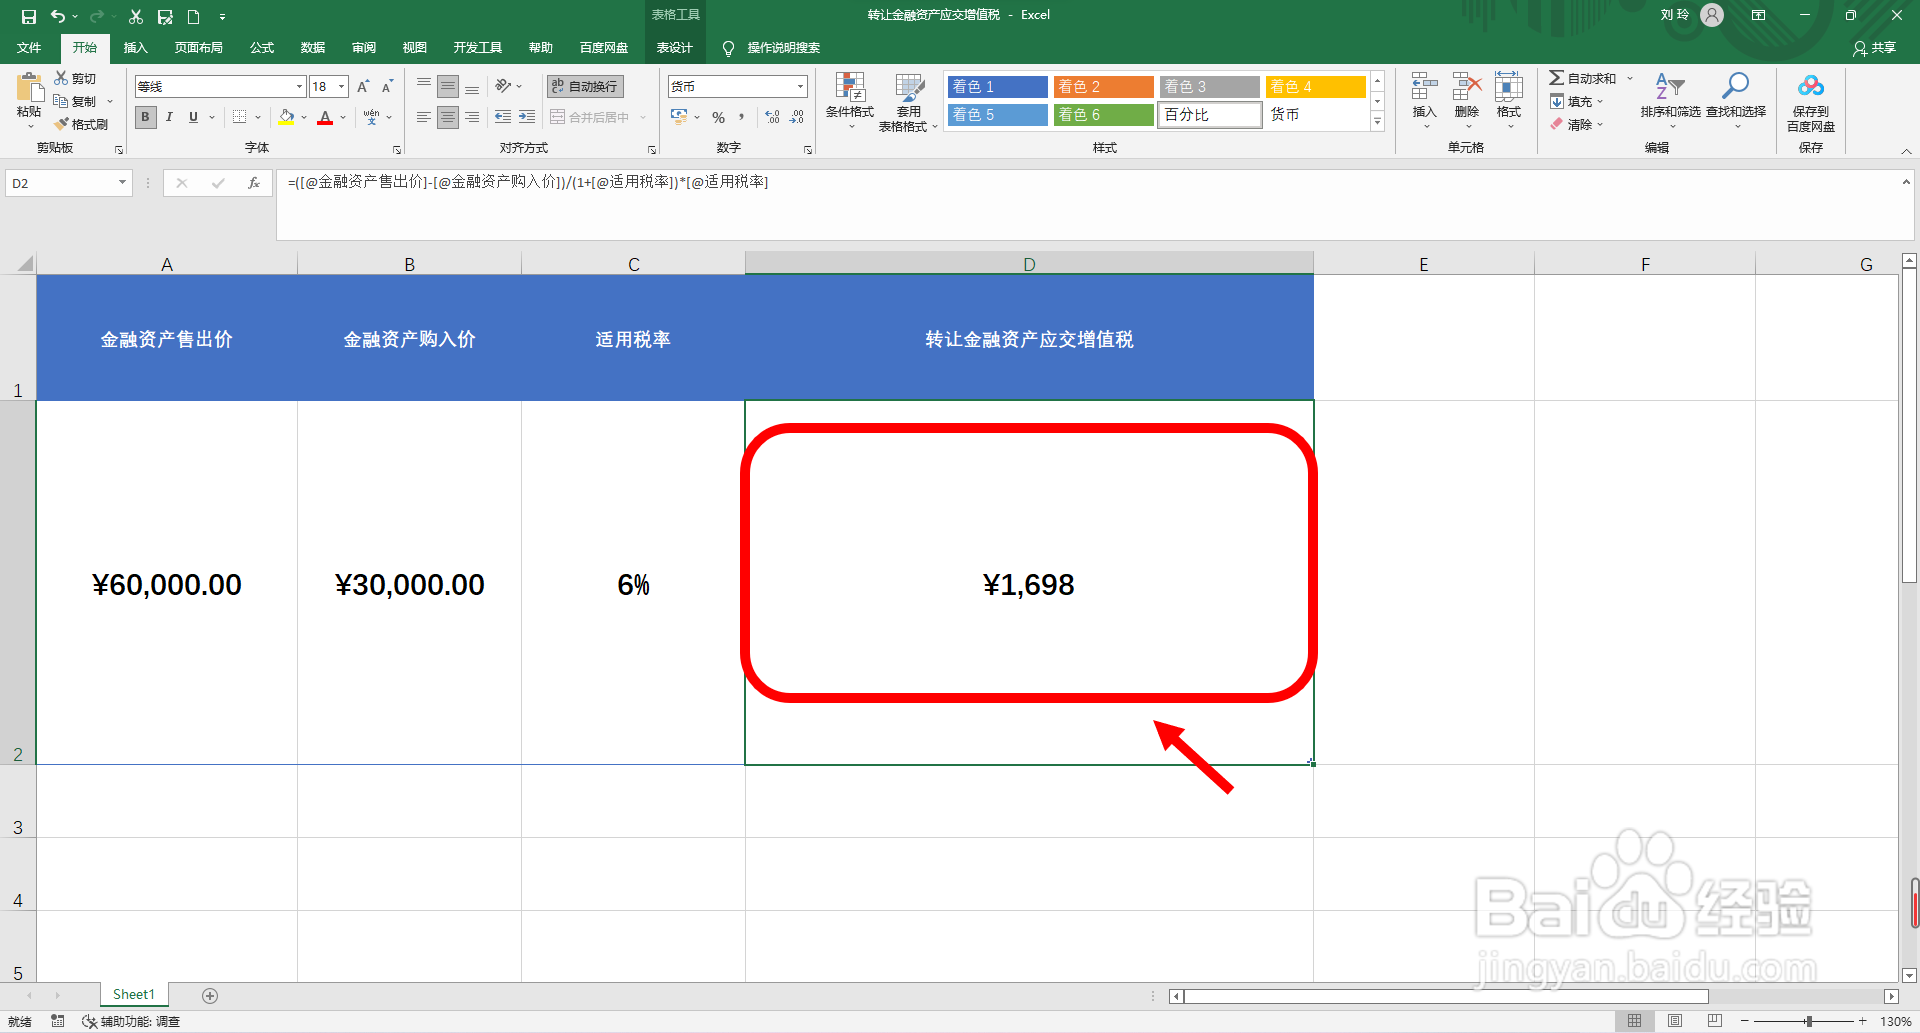The image size is (1920, 1033).
Task: Open the sort and filter (排序和筛选) tool
Action: click(1669, 101)
